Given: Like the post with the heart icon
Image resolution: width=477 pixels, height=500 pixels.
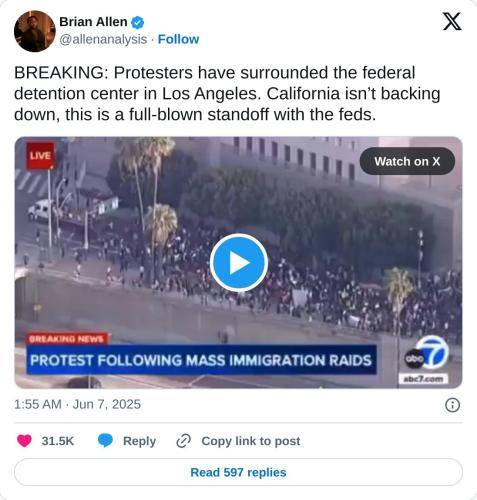Looking at the screenshot, I should (24, 441).
